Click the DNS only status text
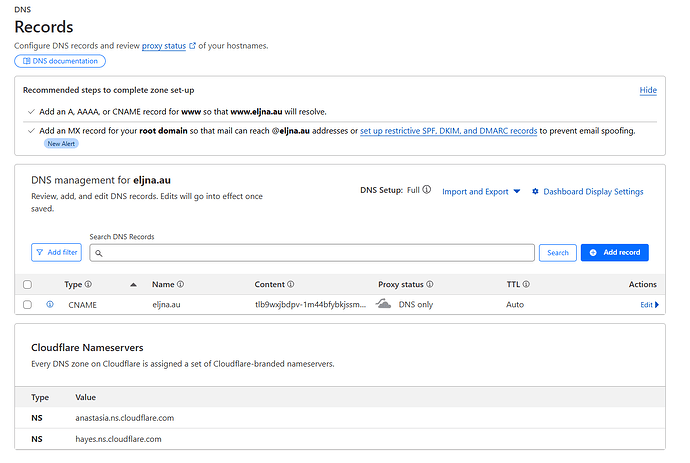690x463 pixels. (x=416, y=305)
